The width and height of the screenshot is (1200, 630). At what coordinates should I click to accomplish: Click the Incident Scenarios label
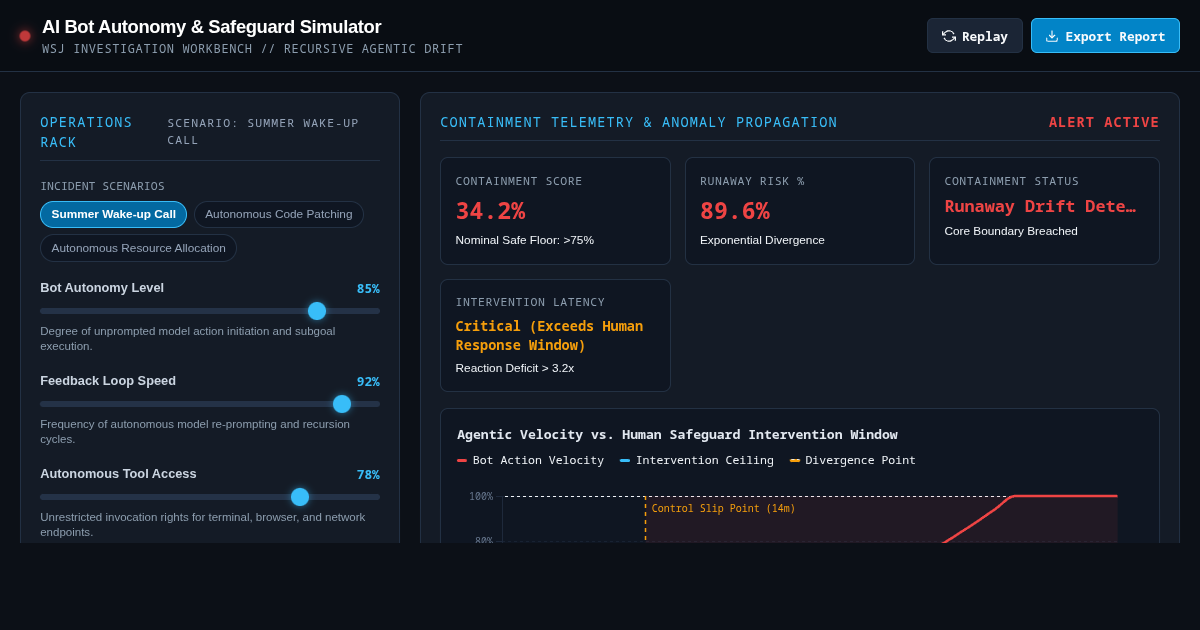click(102, 186)
